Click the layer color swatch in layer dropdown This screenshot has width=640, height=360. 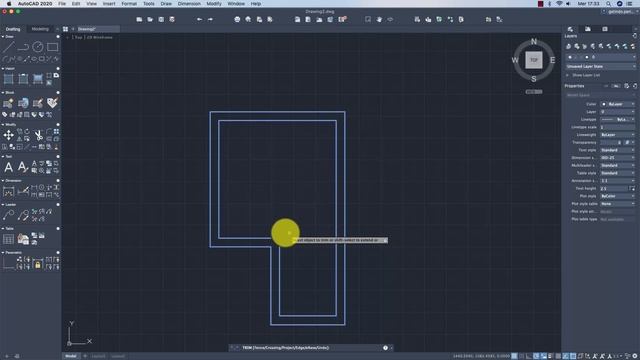point(587,57)
